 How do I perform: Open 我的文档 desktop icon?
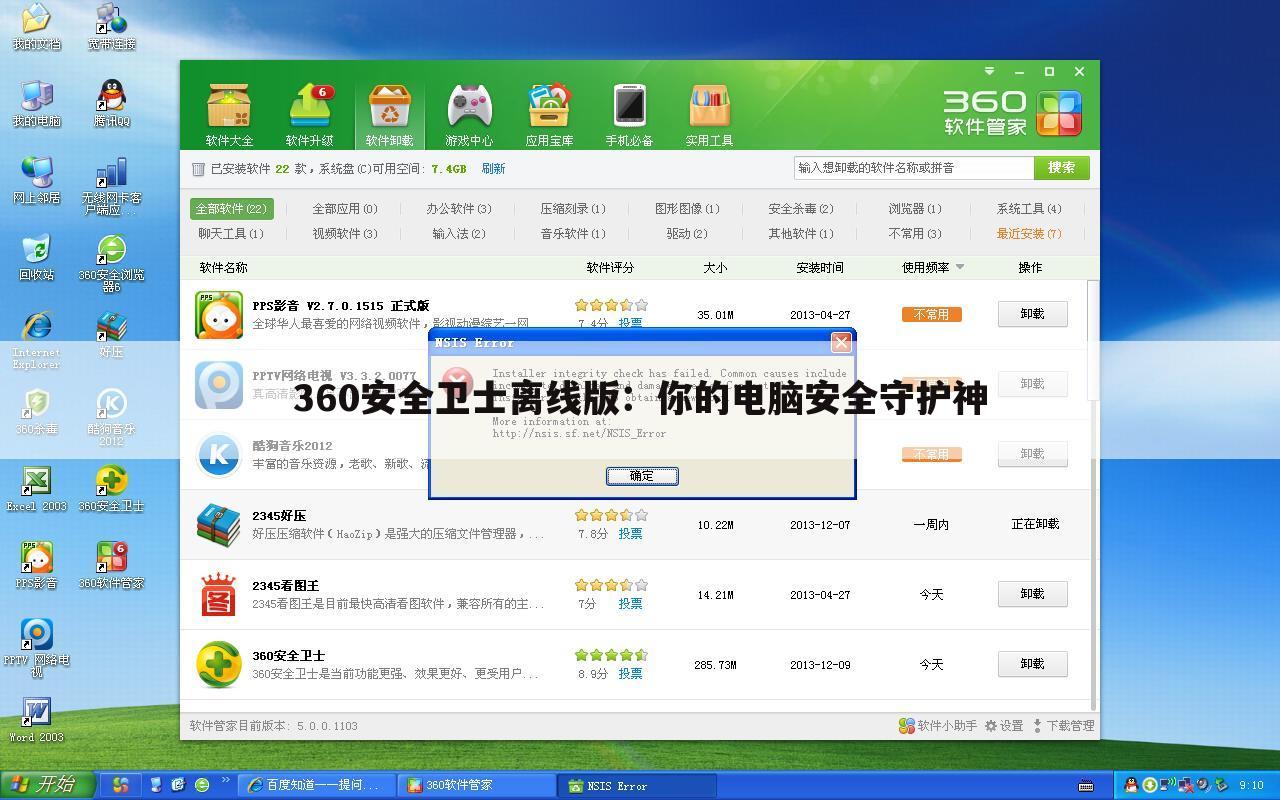tap(36, 27)
